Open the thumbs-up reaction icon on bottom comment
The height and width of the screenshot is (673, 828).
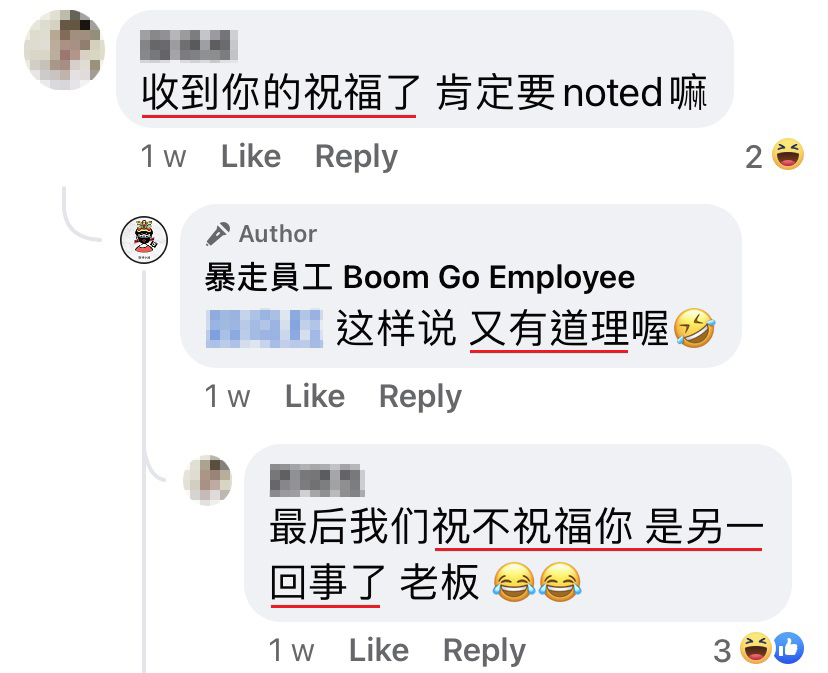(789, 648)
